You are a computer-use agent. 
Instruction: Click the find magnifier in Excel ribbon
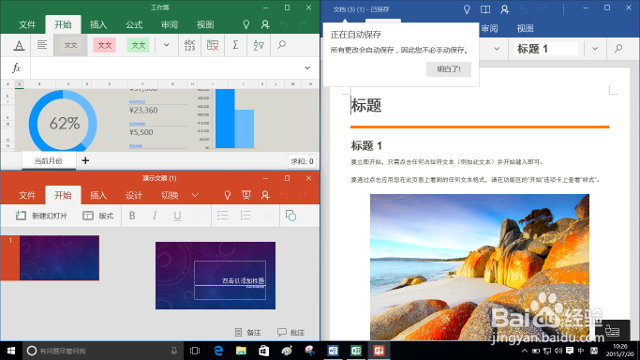[x=282, y=44]
